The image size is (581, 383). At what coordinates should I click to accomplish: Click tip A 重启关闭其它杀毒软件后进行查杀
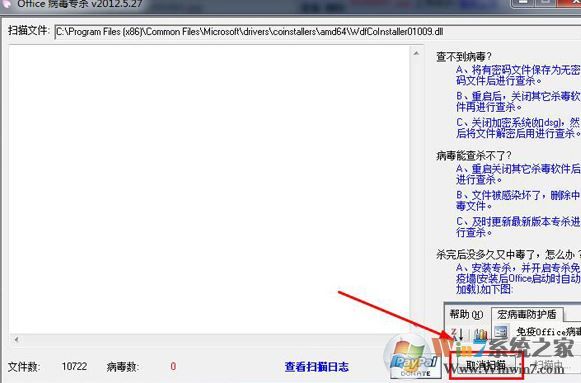tap(518, 174)
